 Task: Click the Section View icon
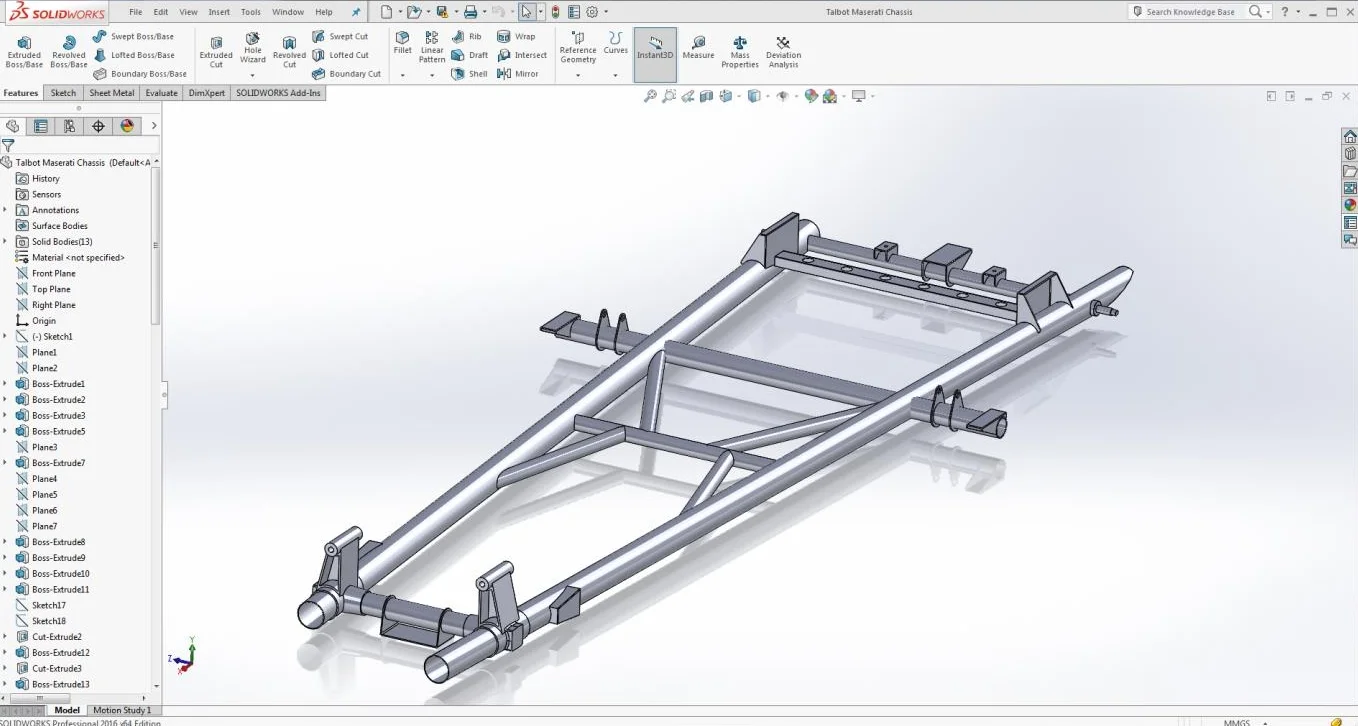click(706, 96)
